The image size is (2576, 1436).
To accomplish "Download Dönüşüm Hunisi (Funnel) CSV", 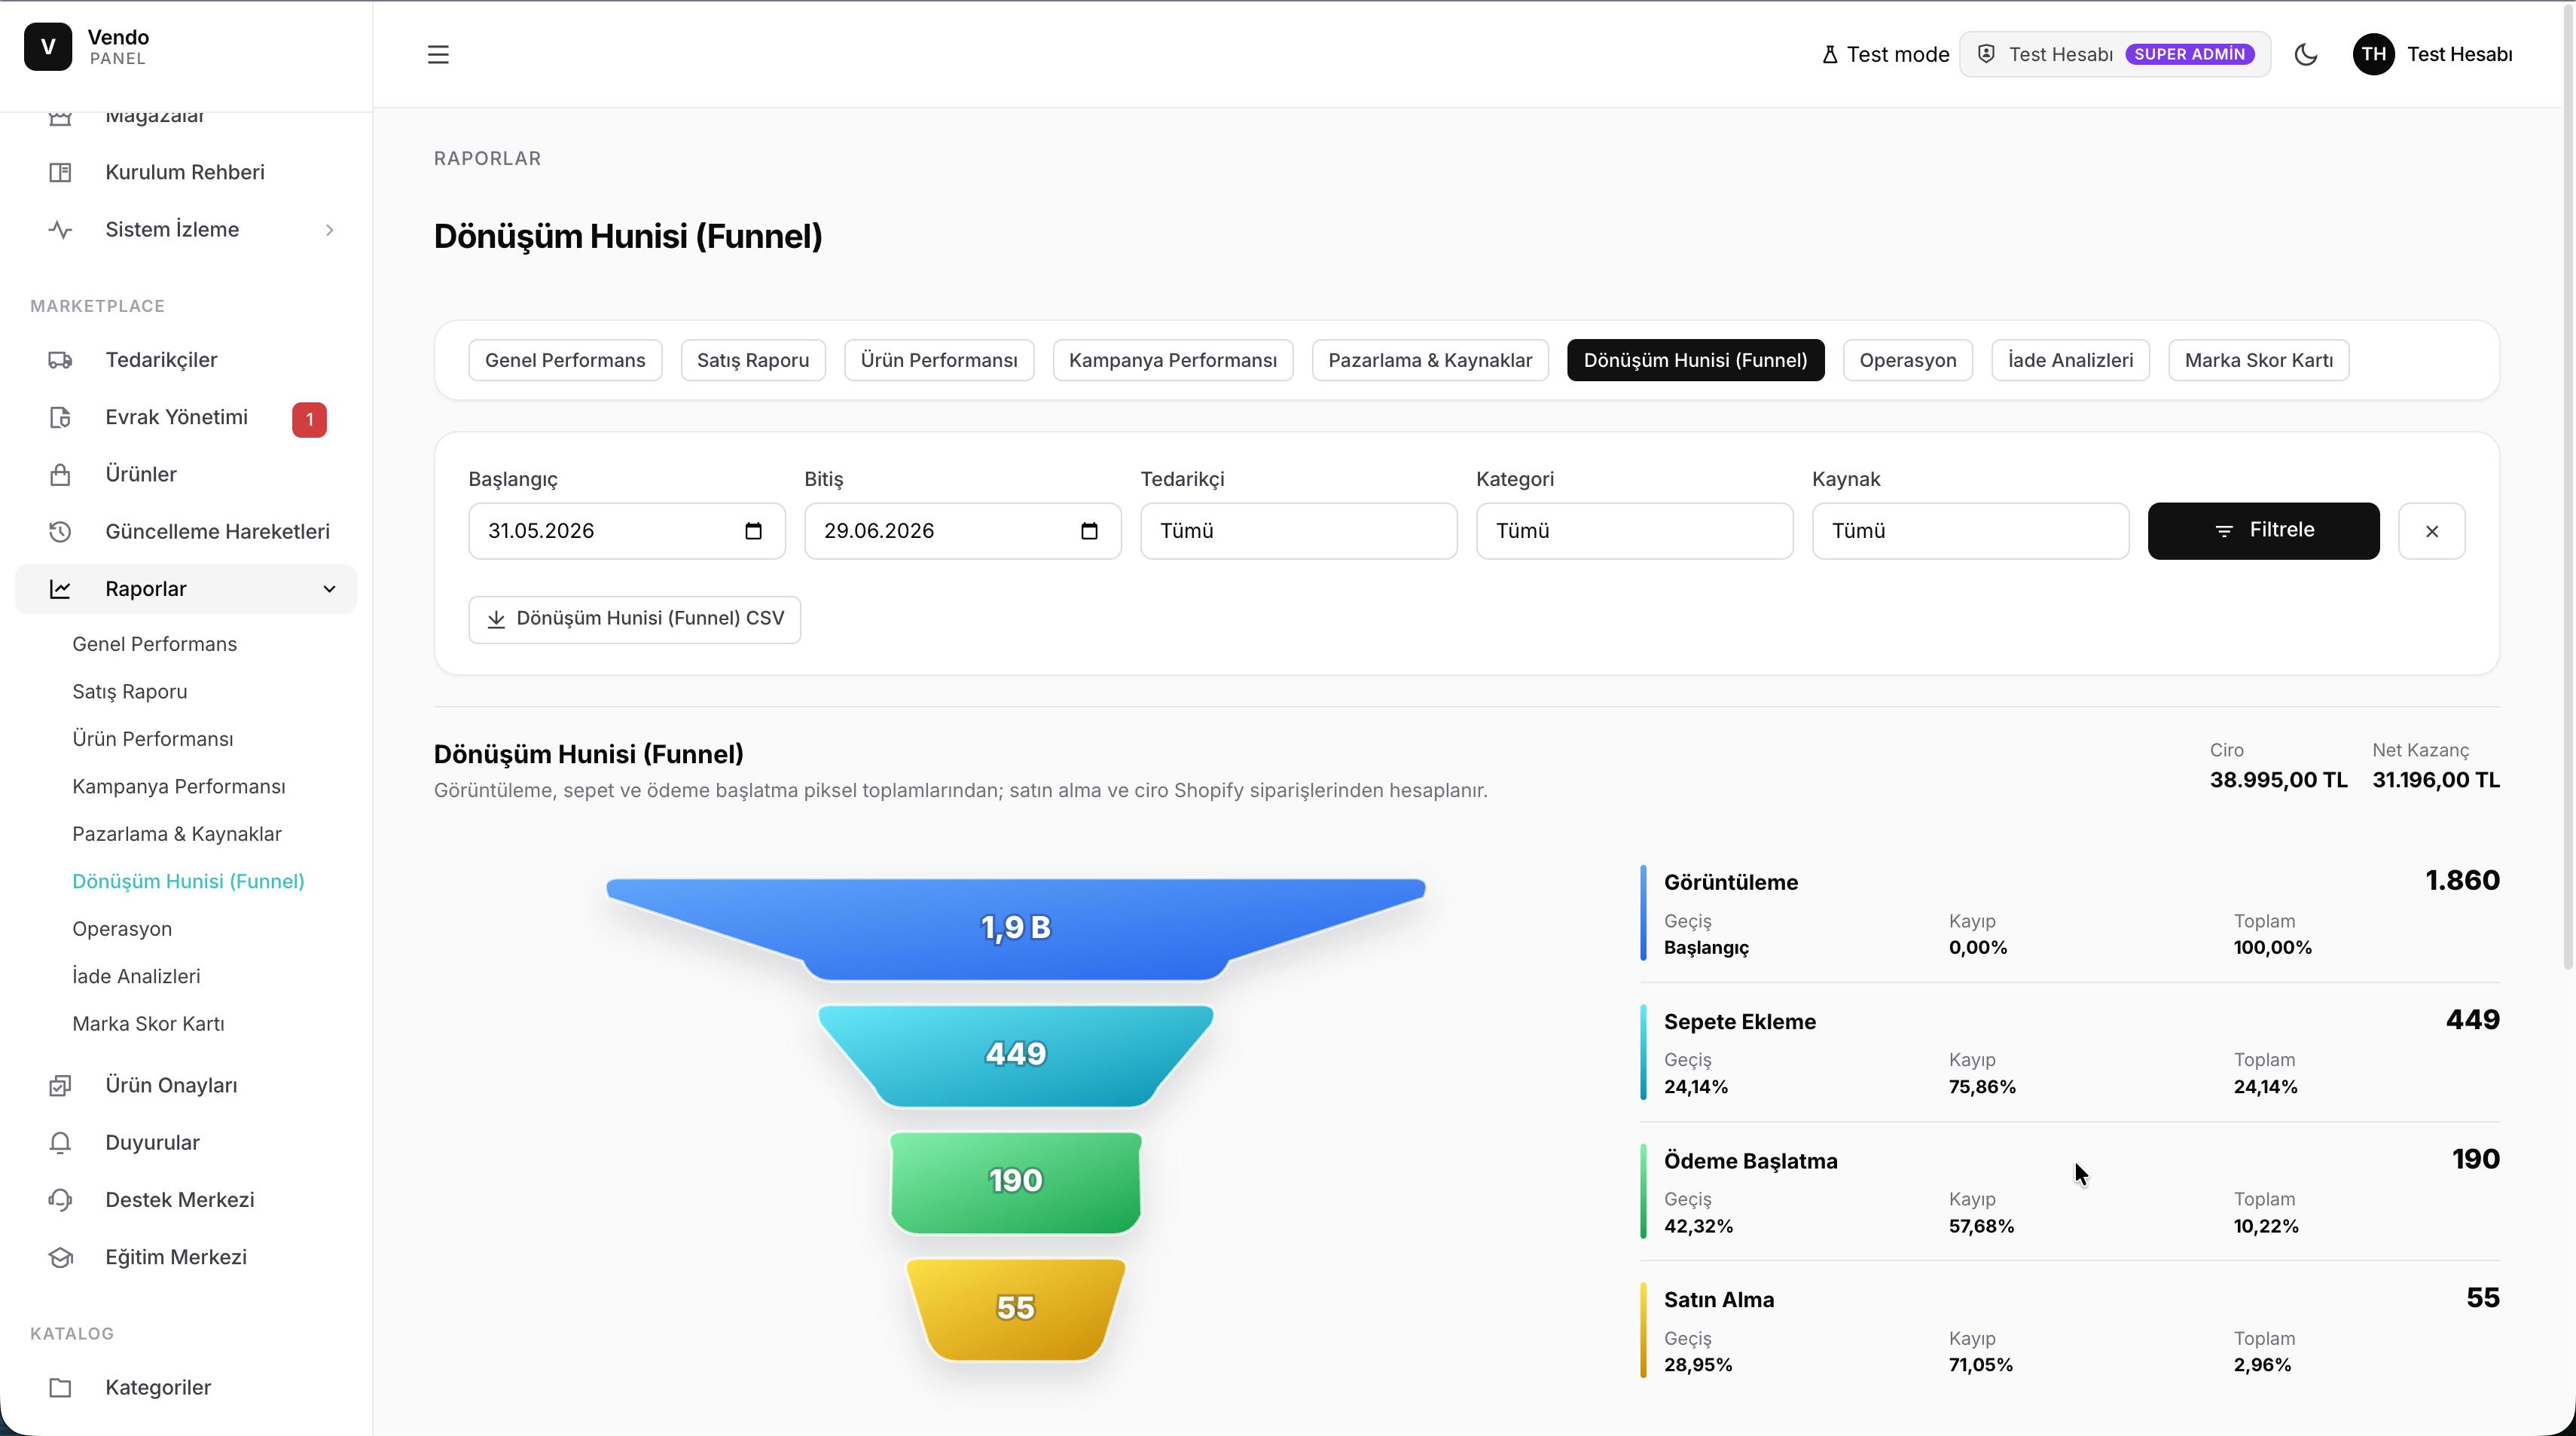I will (x=634, y=619).
